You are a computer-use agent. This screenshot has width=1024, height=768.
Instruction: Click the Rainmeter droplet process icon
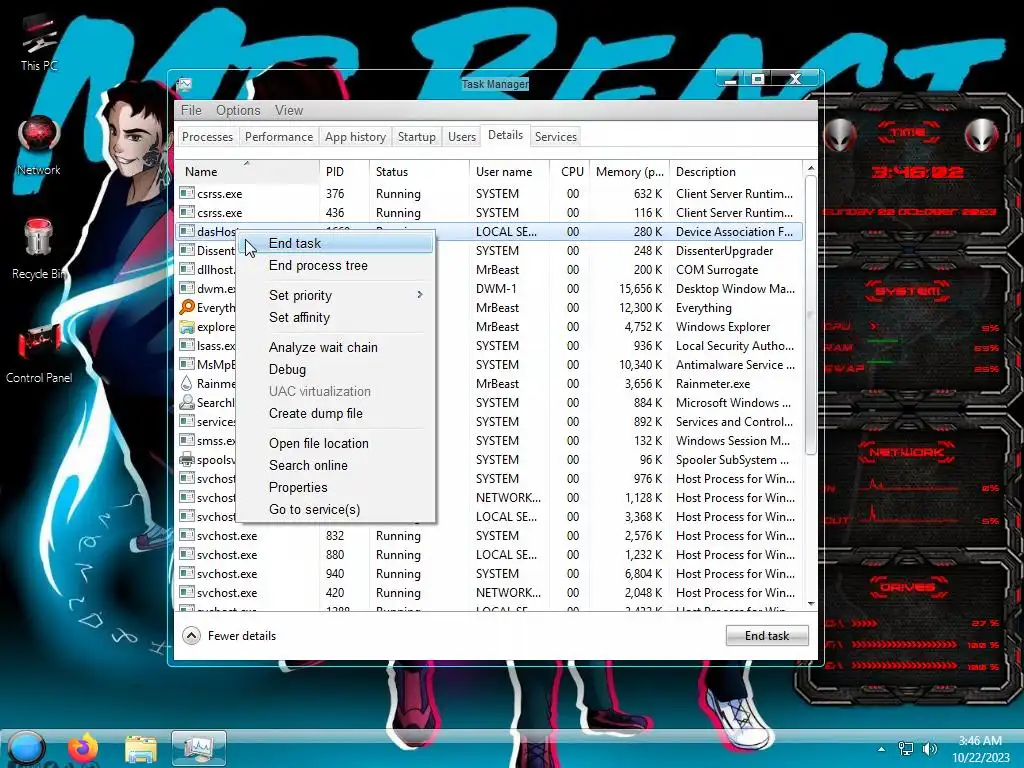pyautogui.click(x=187, y=383)
